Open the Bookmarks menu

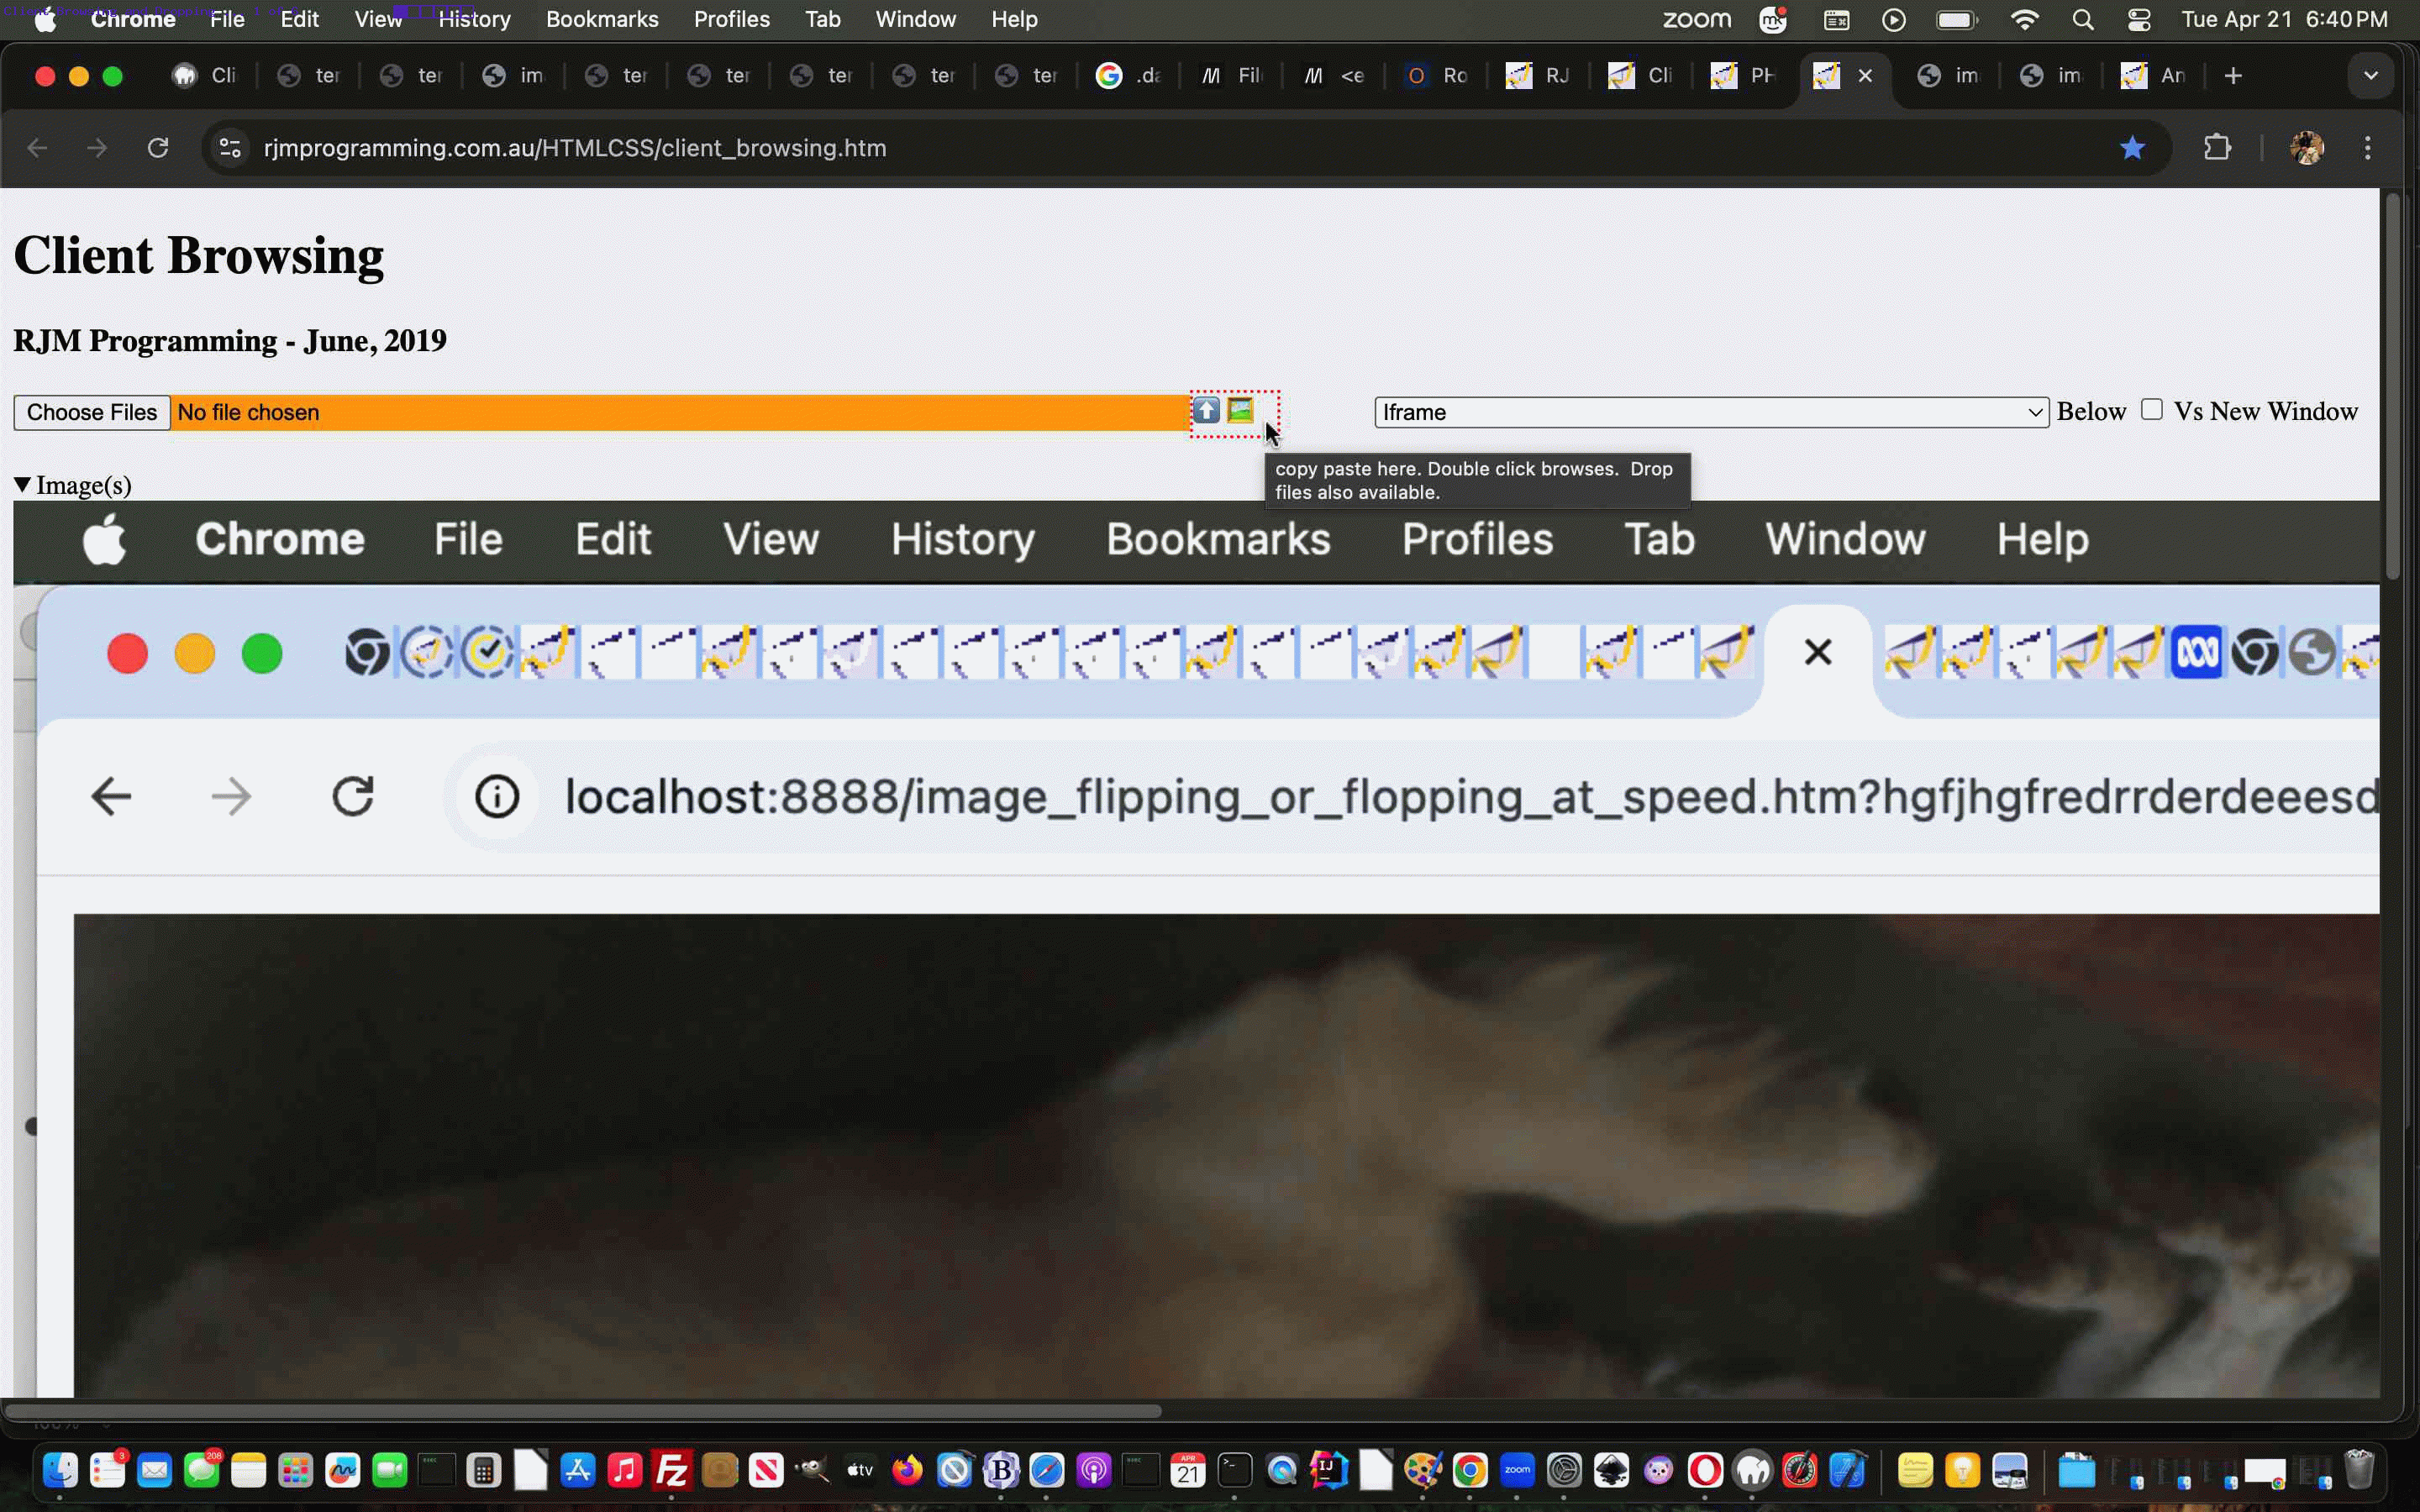pos(602,20)
